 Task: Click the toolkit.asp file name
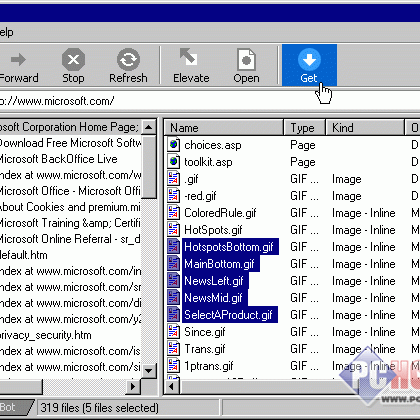[x=208, y=162]
